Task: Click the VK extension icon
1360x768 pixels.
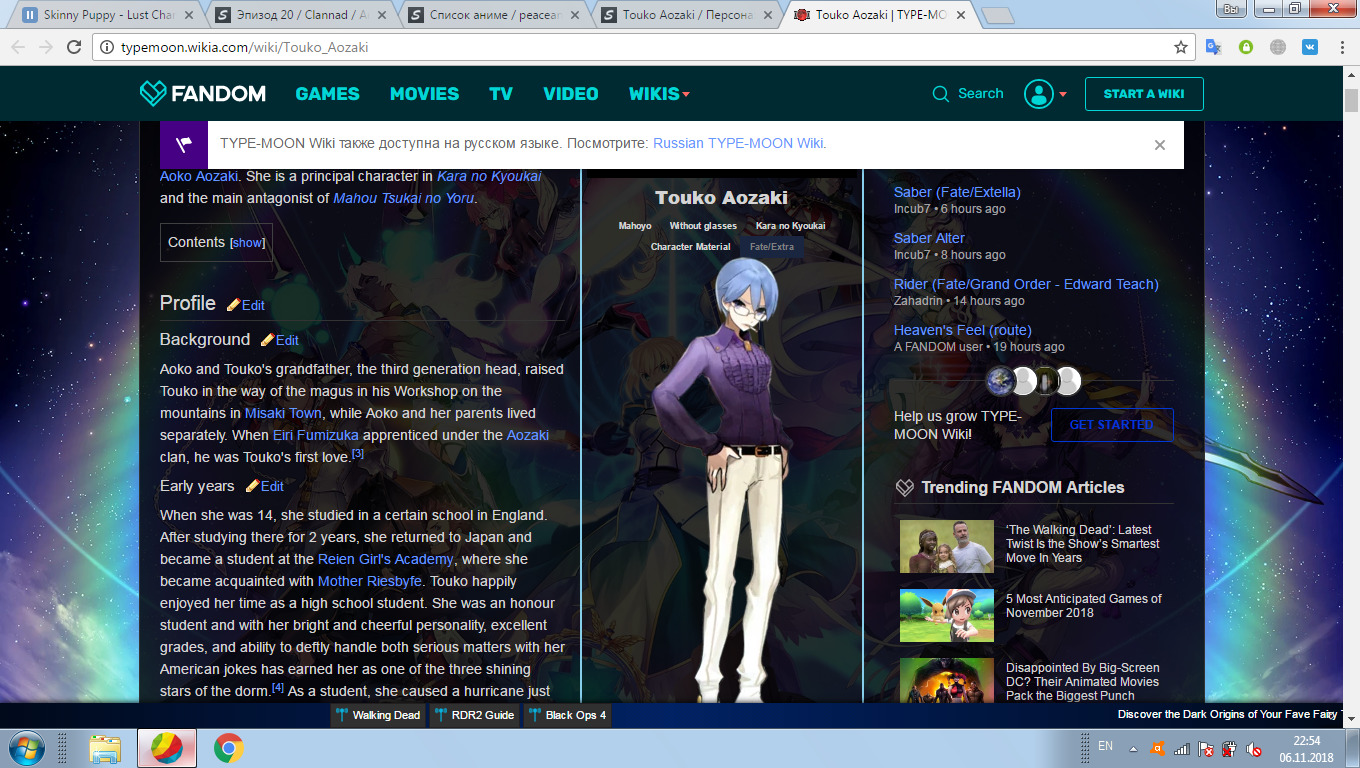Action: tap(1309, 47)
